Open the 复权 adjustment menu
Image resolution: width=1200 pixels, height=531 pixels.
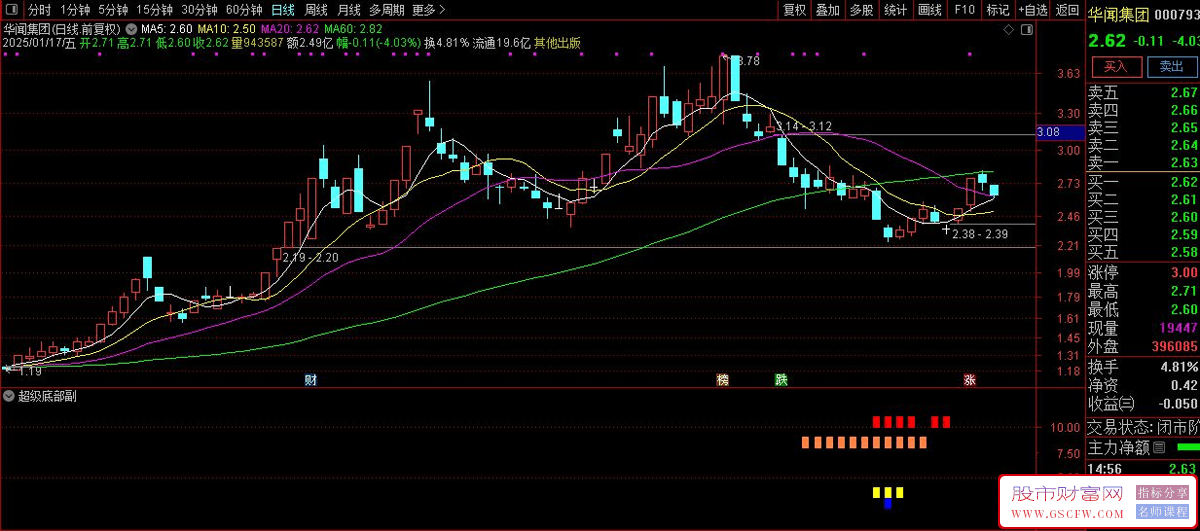click(x=794, y=10)
